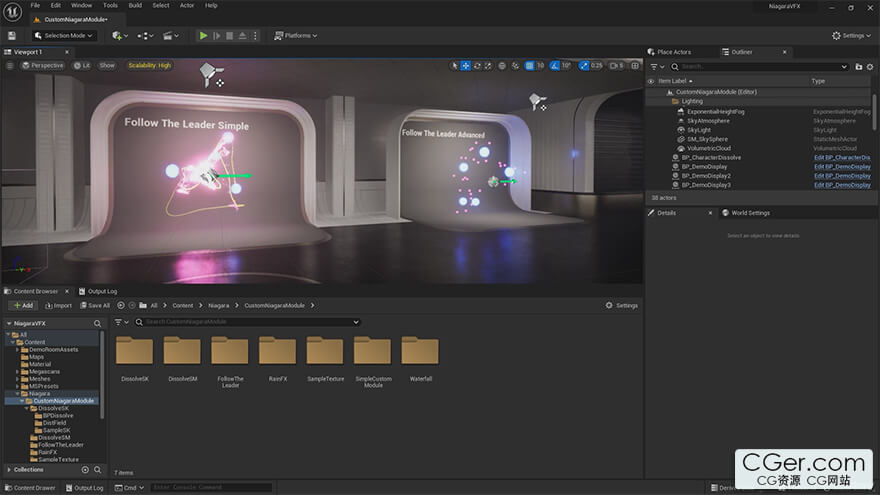
Task: Toggle the Outliner visibility eye column
Action: point(651,81)
